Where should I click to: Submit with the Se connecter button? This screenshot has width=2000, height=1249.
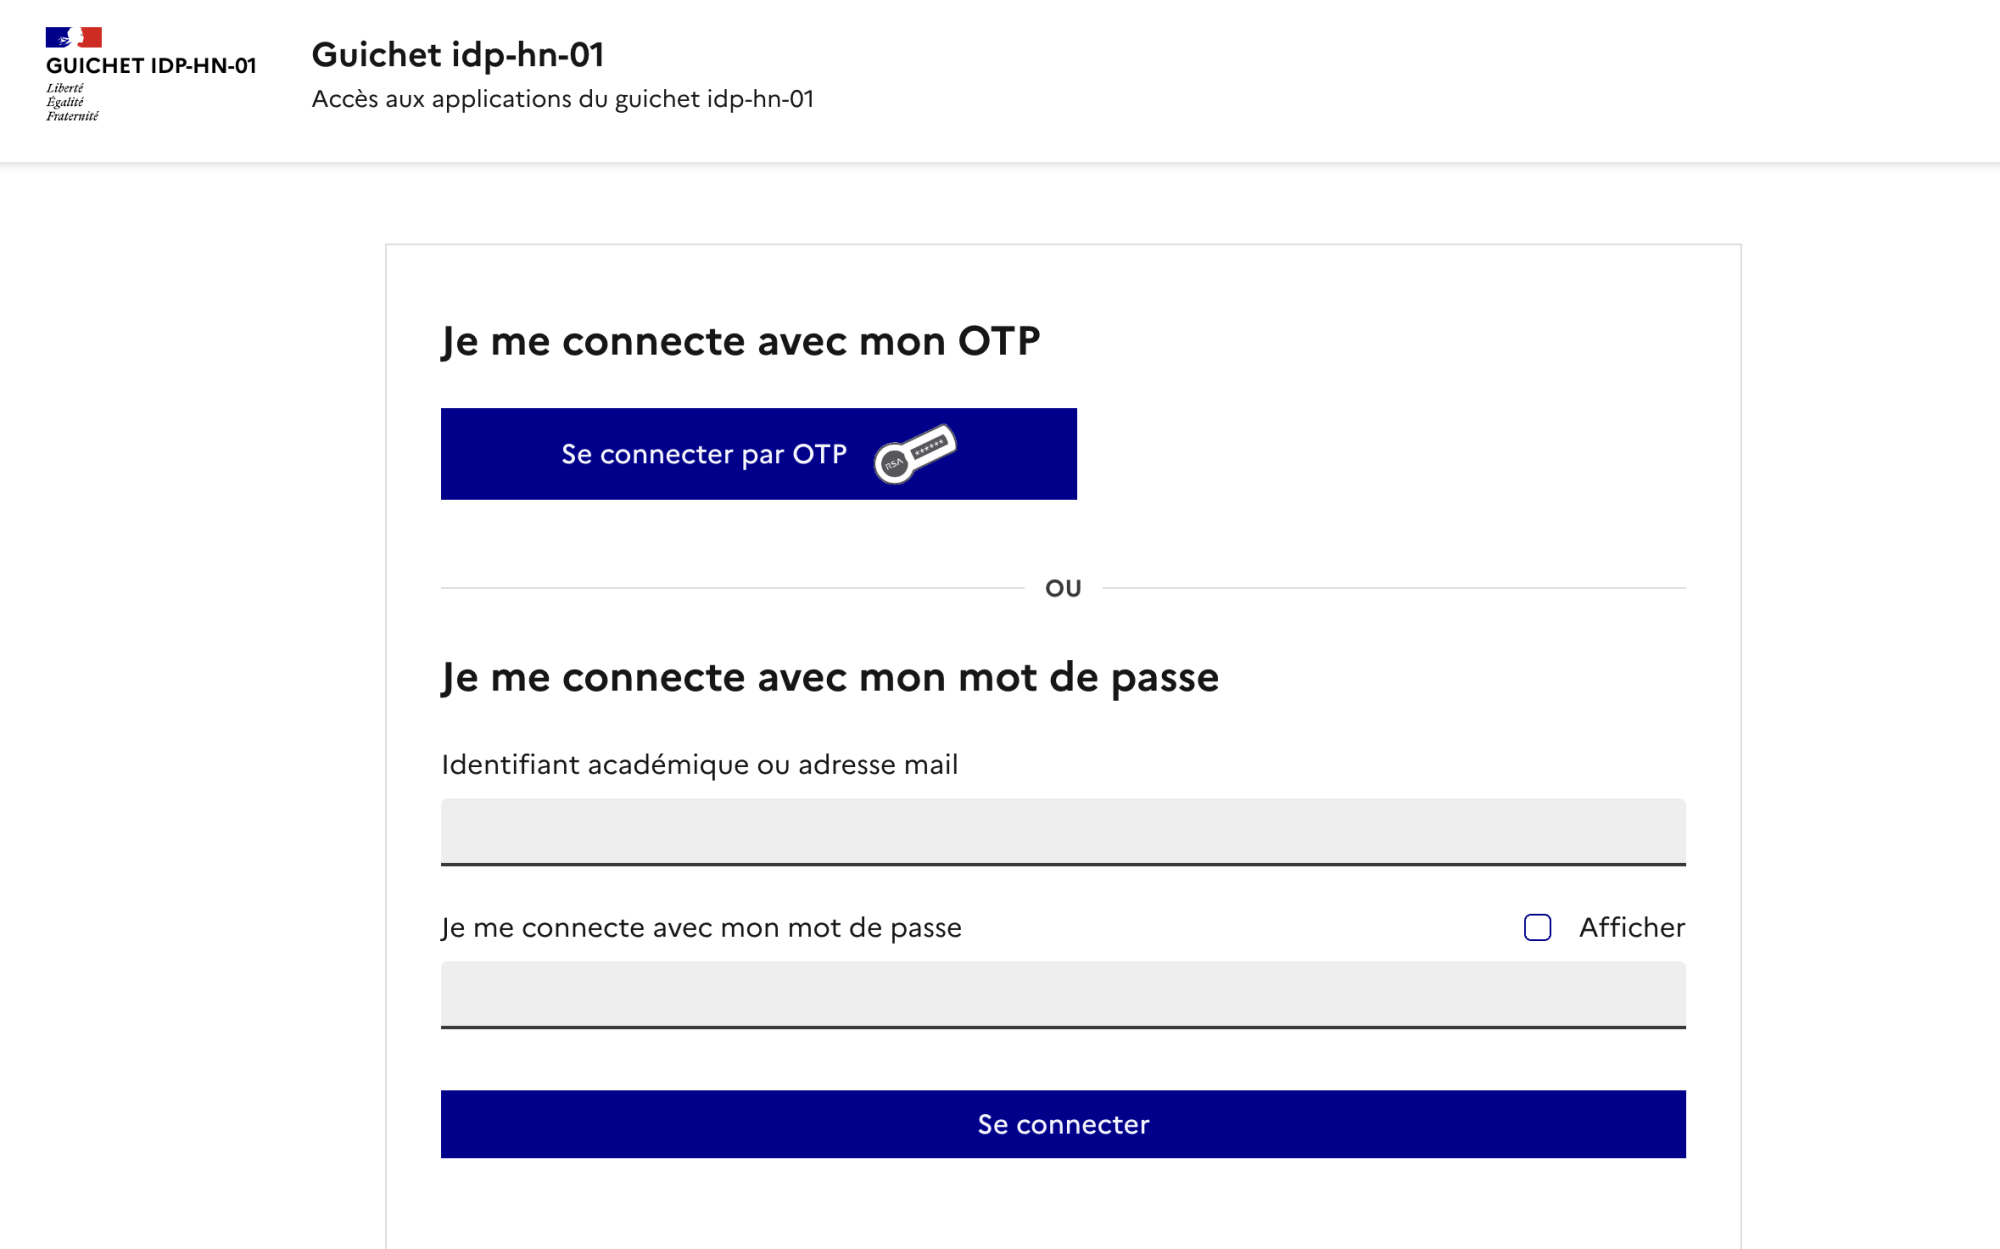point(1063,1124)
